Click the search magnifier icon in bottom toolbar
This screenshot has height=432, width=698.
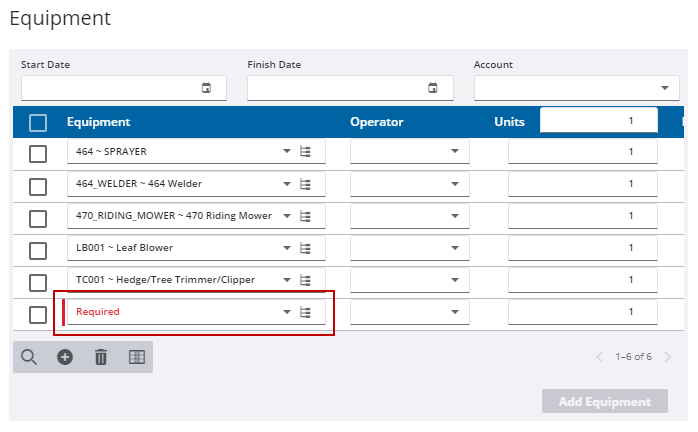click(29, 357)
